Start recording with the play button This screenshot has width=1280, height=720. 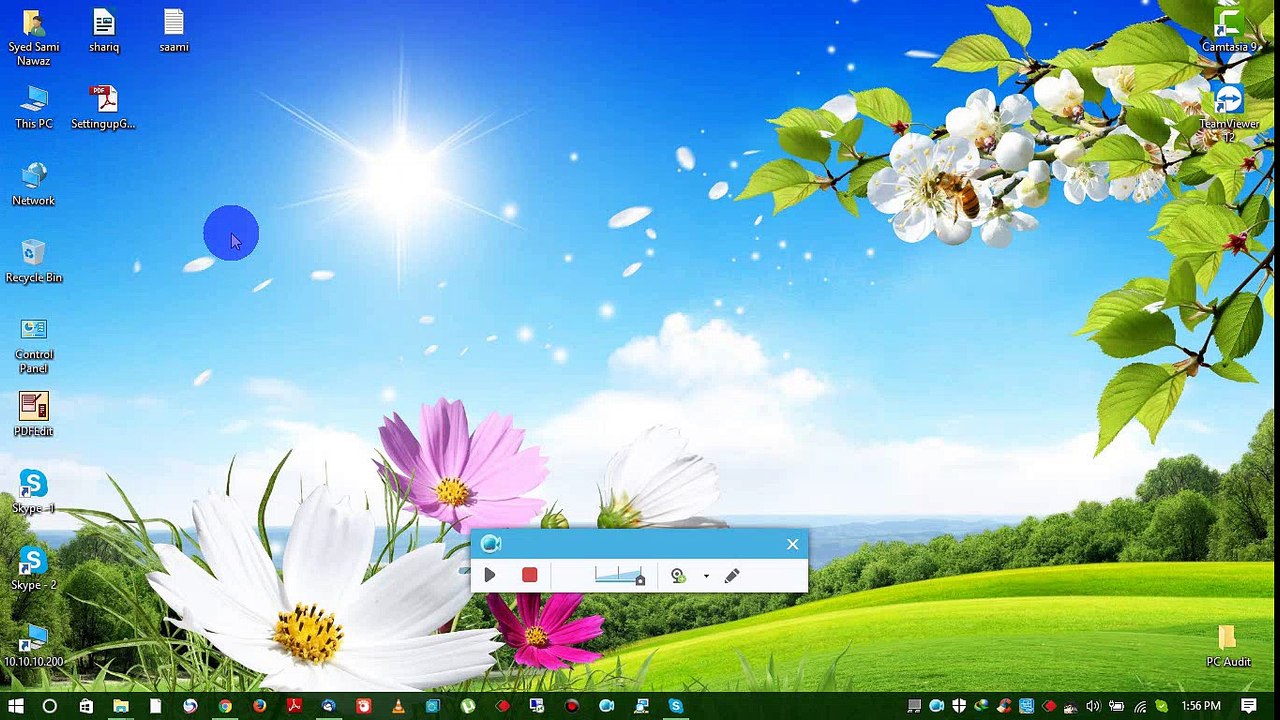[490, 575]
